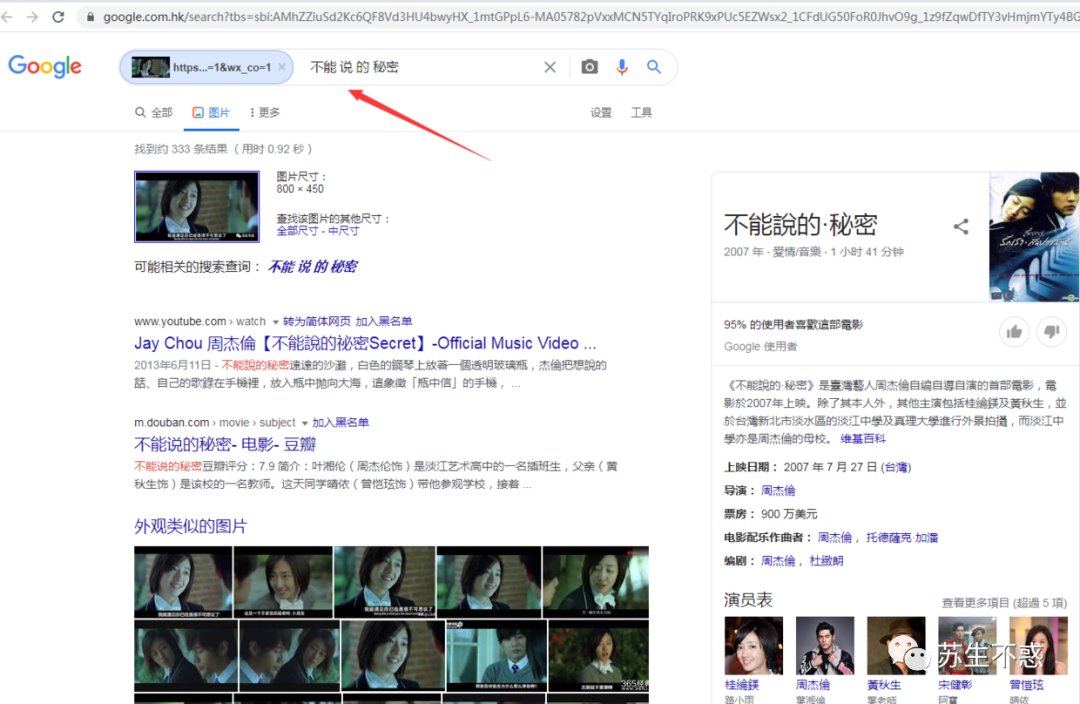Click the uploaded image preview thumbnail
The height and width of the screenshot is (704, 1080).
pos(197,207)
